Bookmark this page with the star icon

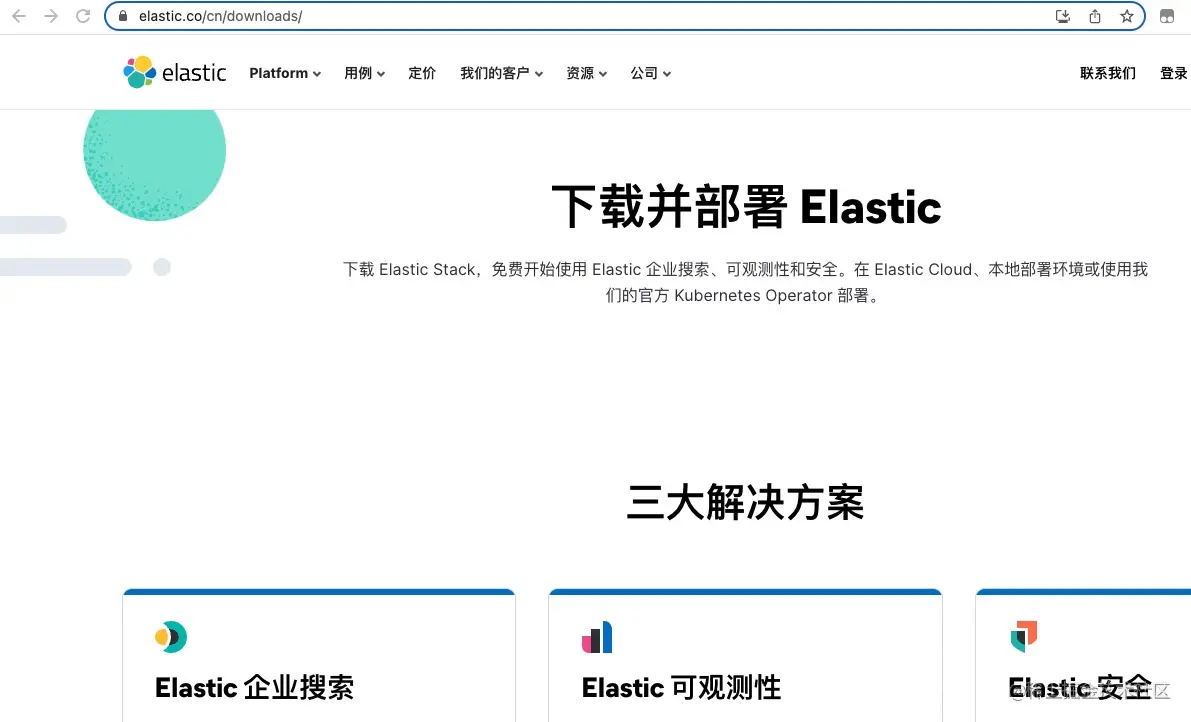coord(1126,16)
